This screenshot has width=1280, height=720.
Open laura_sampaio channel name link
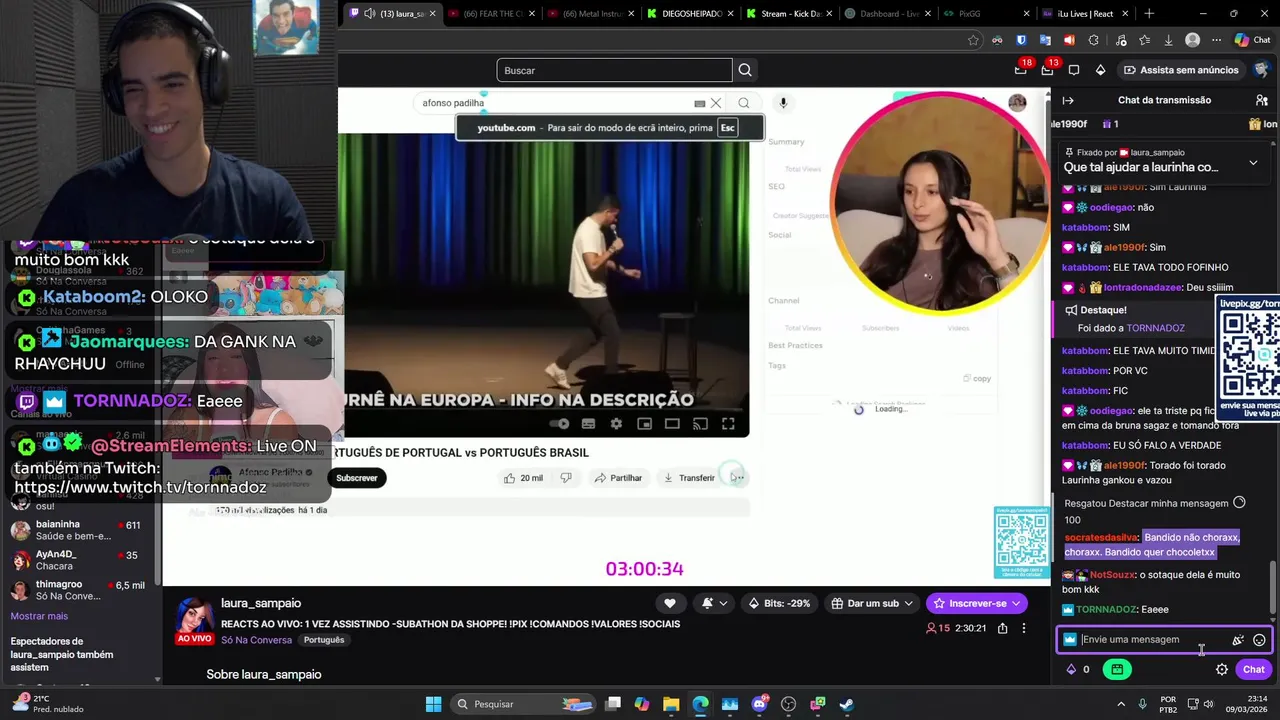(x=261, y=603)
